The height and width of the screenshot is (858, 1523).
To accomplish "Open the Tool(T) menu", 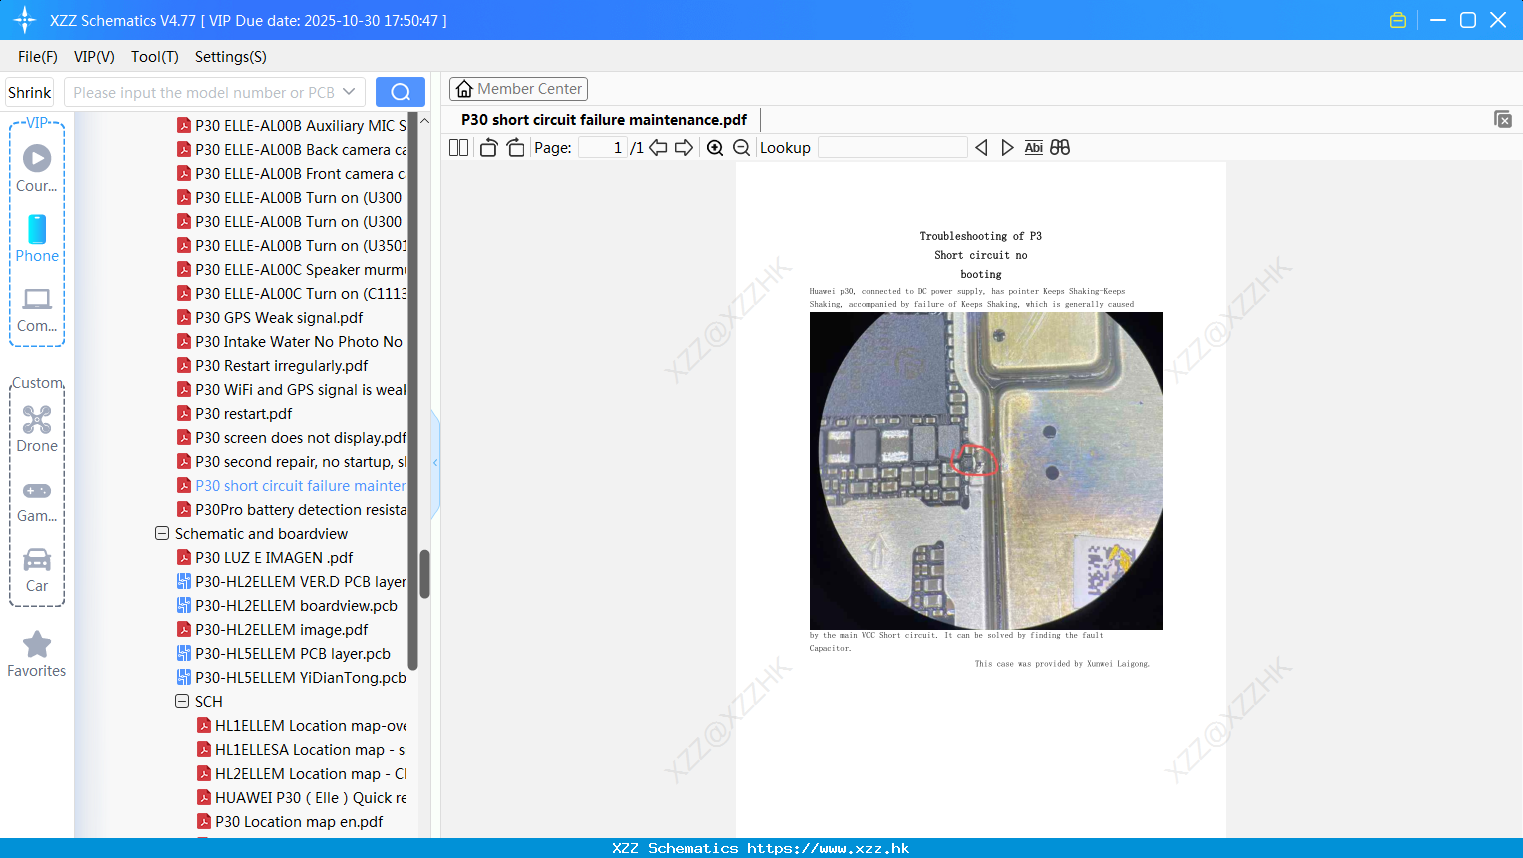I will point(155,57).
